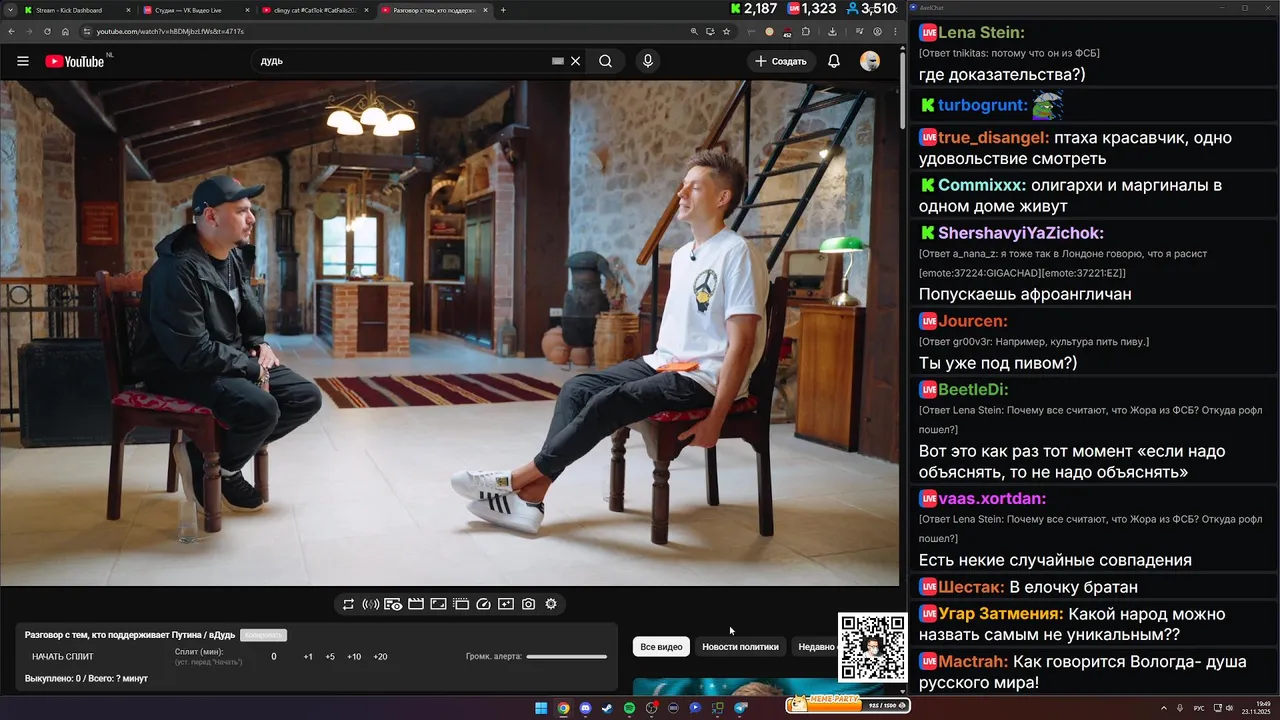The image size is (1280, 720).
Task: Click the QR code overlay image
Action: tap(872, 648)
